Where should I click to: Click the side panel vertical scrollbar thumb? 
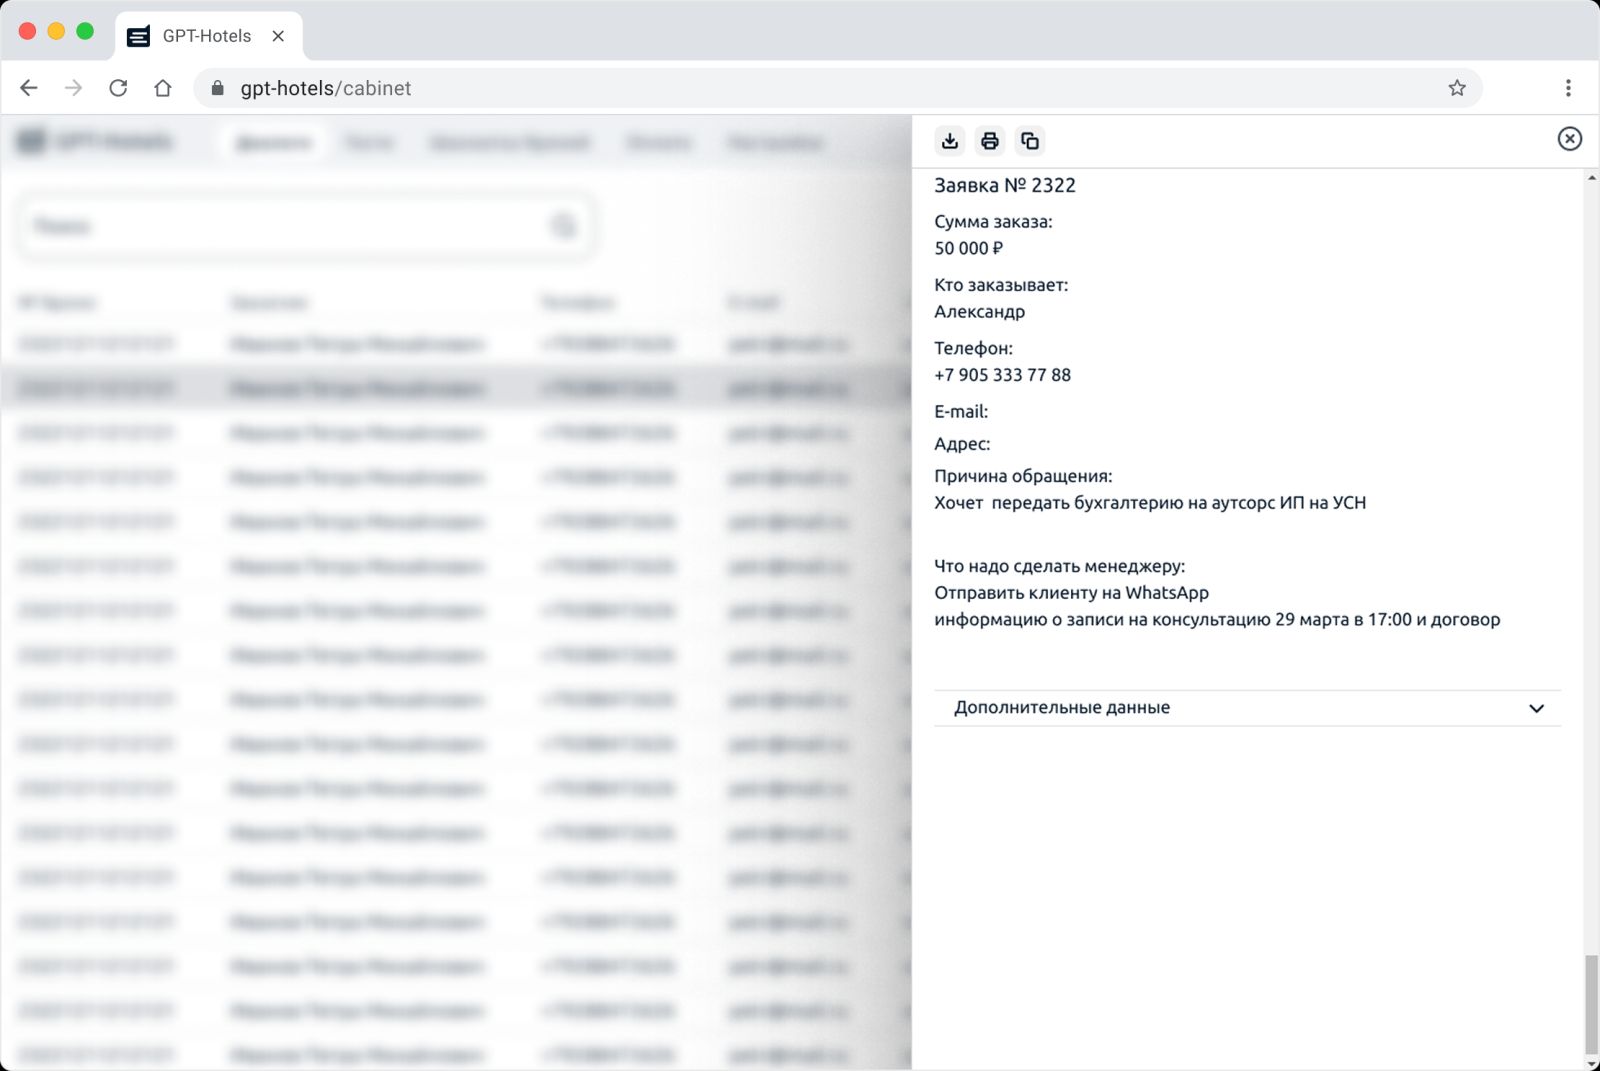1591,1005
